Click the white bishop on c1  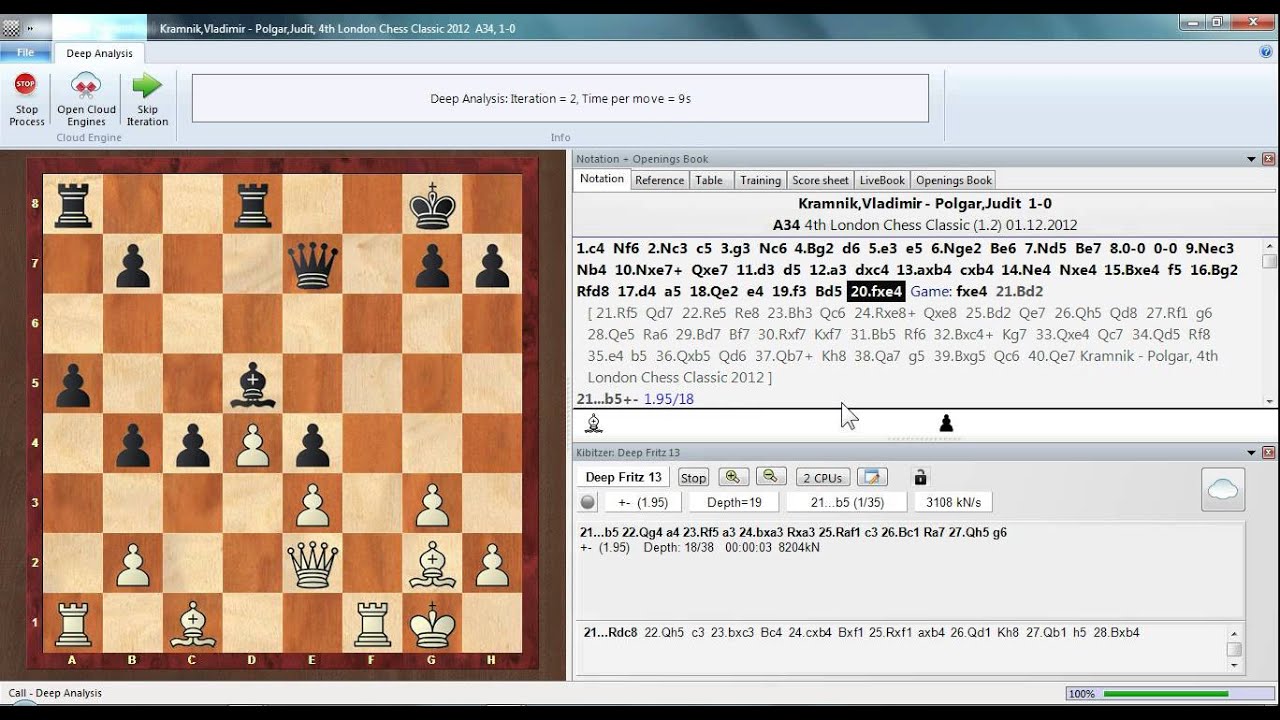coord(193,626)
